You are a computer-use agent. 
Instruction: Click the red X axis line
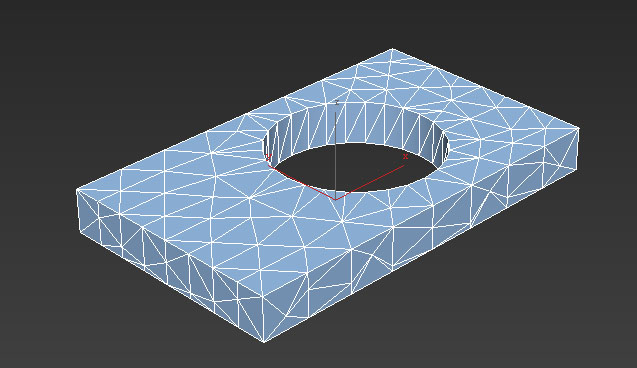click(x=370, y=182)
